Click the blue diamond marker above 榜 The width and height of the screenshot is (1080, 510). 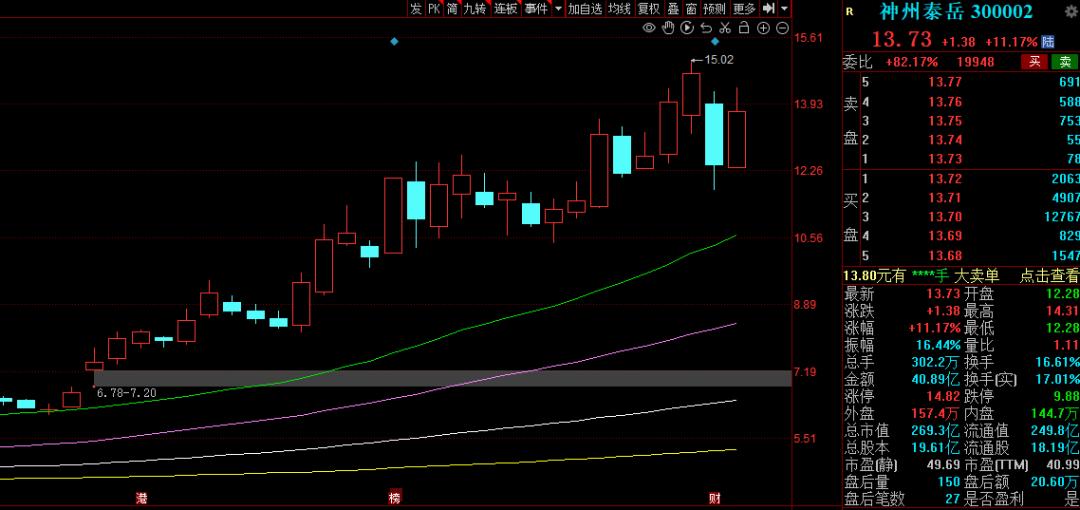tap(394, 41)
